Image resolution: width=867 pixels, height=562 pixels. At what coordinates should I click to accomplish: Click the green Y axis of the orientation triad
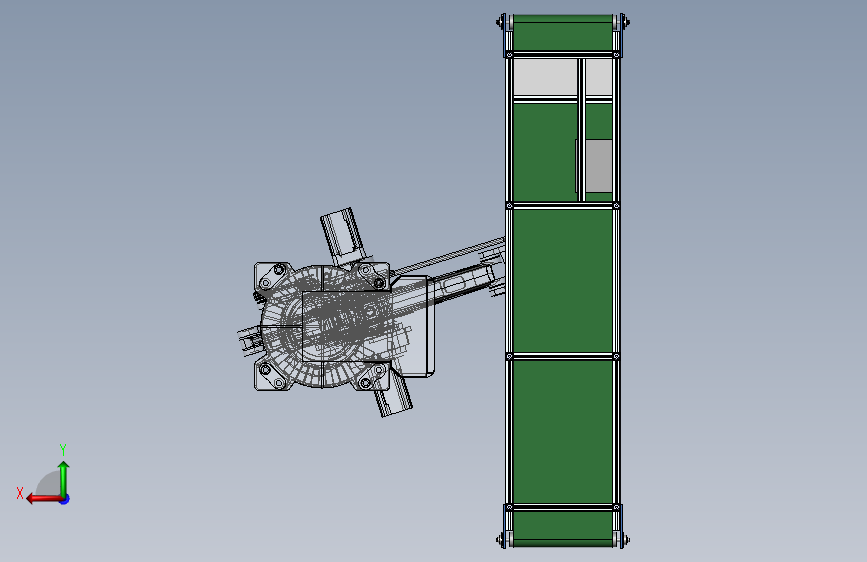point(64,478)
